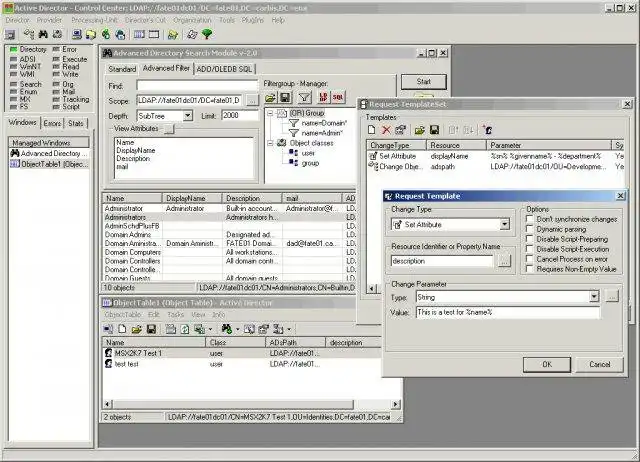Select 'MSX2K7 Test 1' row in ObjectTable

[241, 353]
